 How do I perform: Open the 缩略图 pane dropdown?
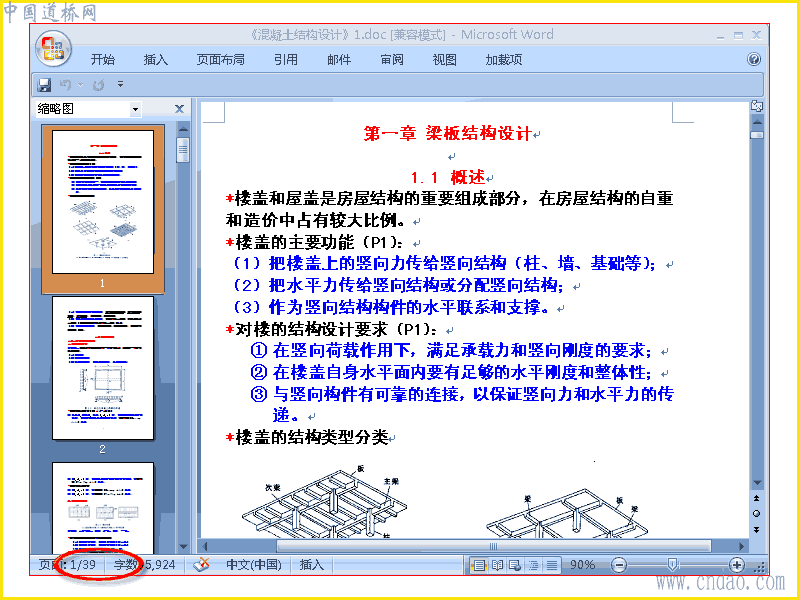coord(135,109)
